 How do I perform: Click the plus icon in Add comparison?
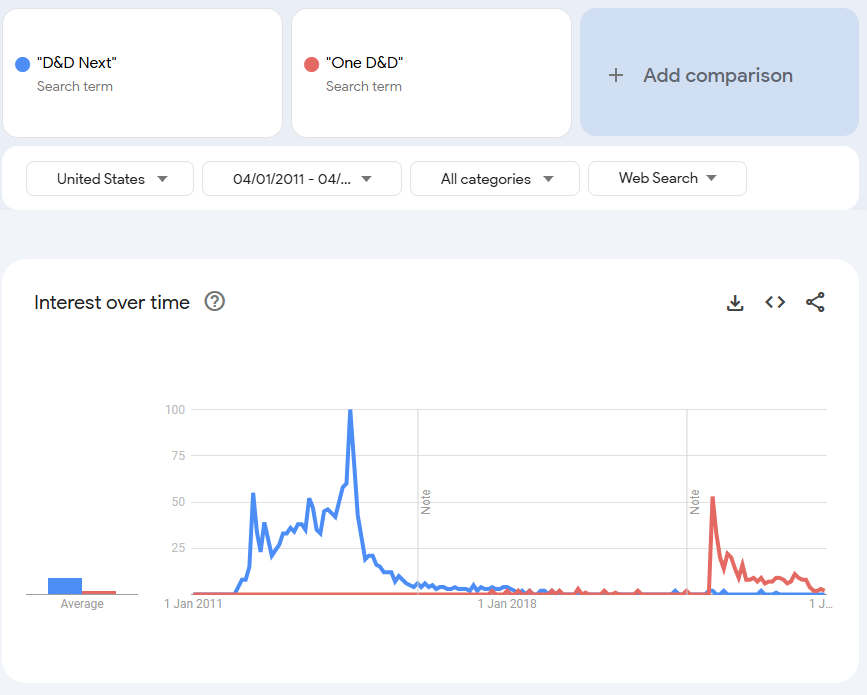coord(616,76)
